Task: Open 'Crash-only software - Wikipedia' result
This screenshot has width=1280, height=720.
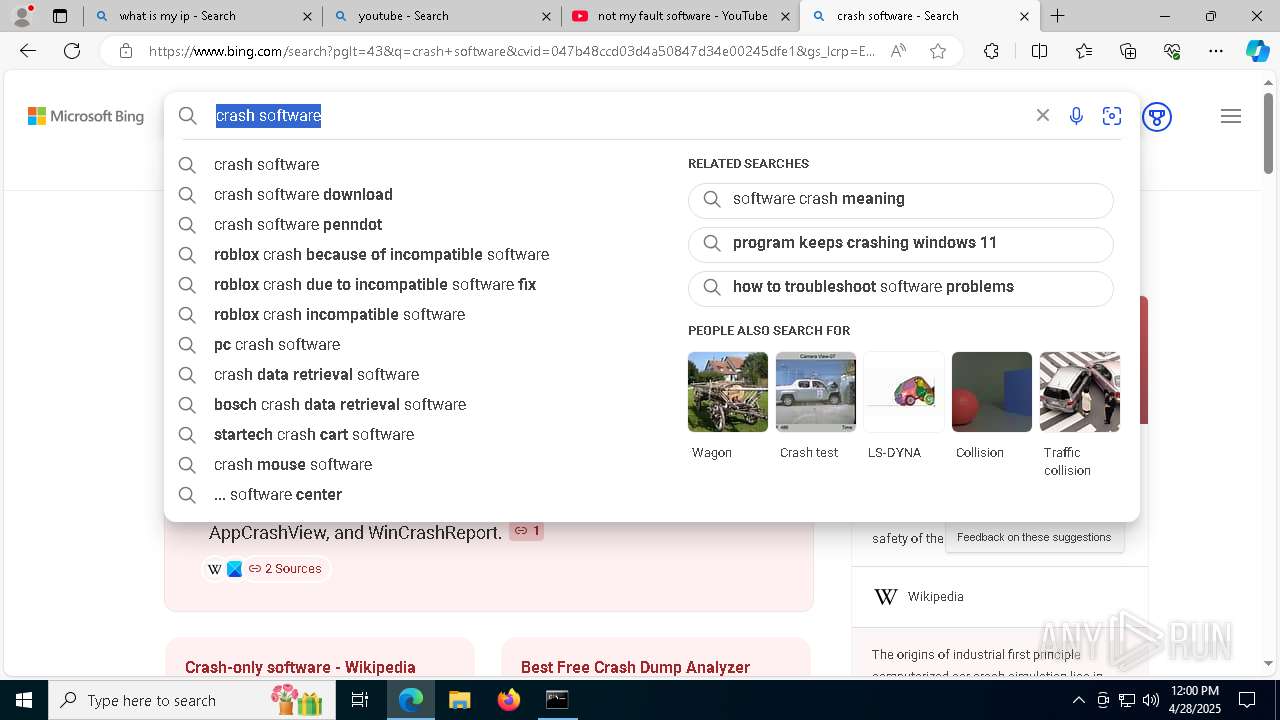Action: click(300, 667)
